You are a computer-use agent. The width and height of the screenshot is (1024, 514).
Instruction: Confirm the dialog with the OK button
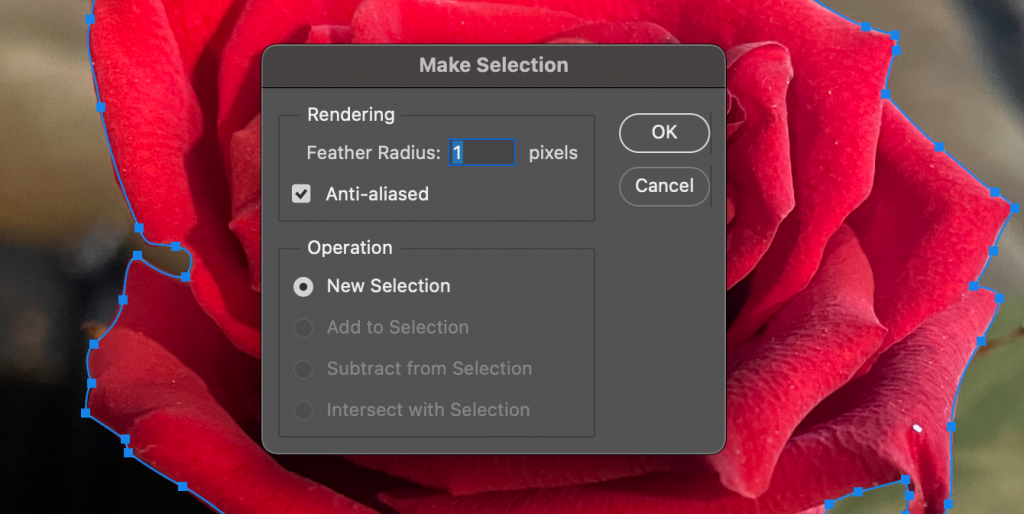[664, 133]
